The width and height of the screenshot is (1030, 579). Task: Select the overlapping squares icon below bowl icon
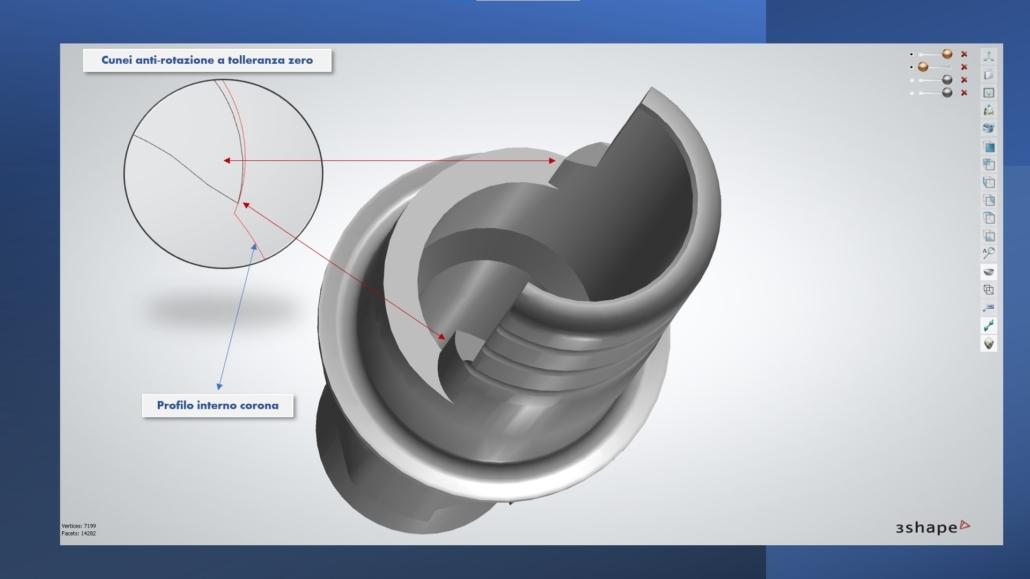point(988,289)
